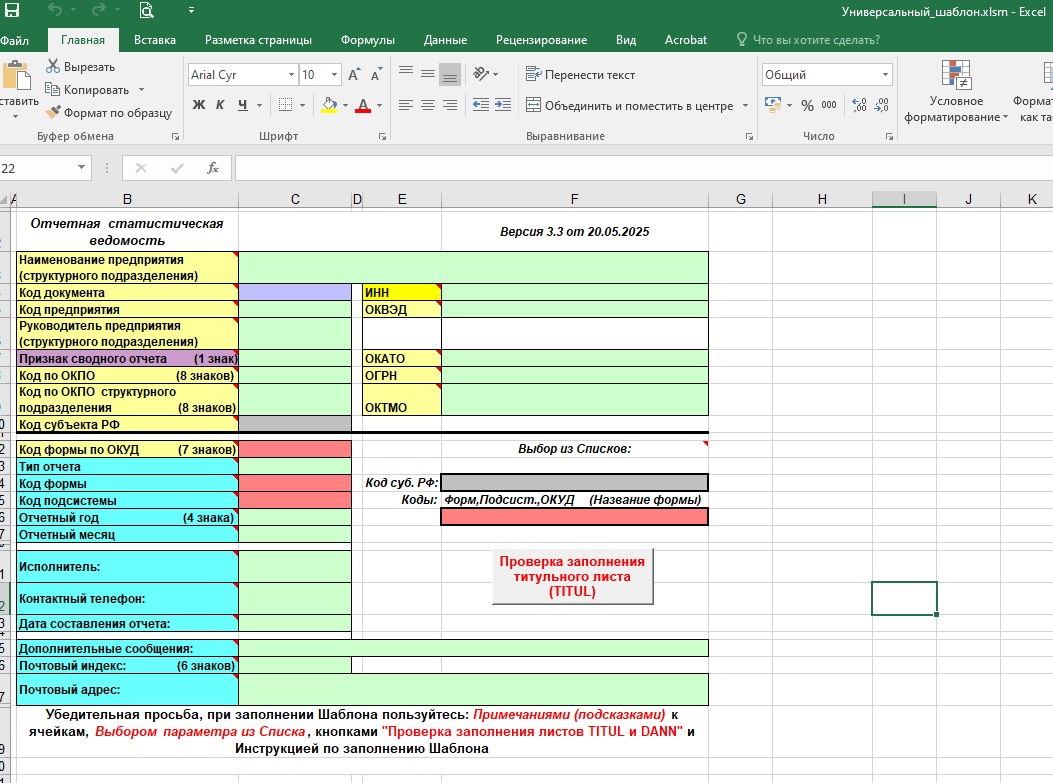Open the Arial Cyr font name dropdown
Viewport: 1053px width, 783px height.
[x=291, y=75]
